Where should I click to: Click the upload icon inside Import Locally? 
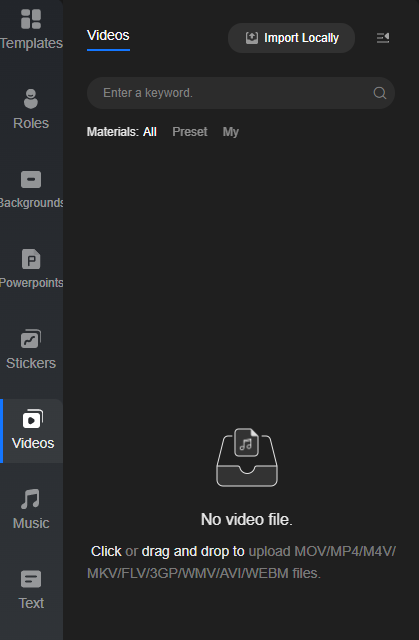point(252,38)
